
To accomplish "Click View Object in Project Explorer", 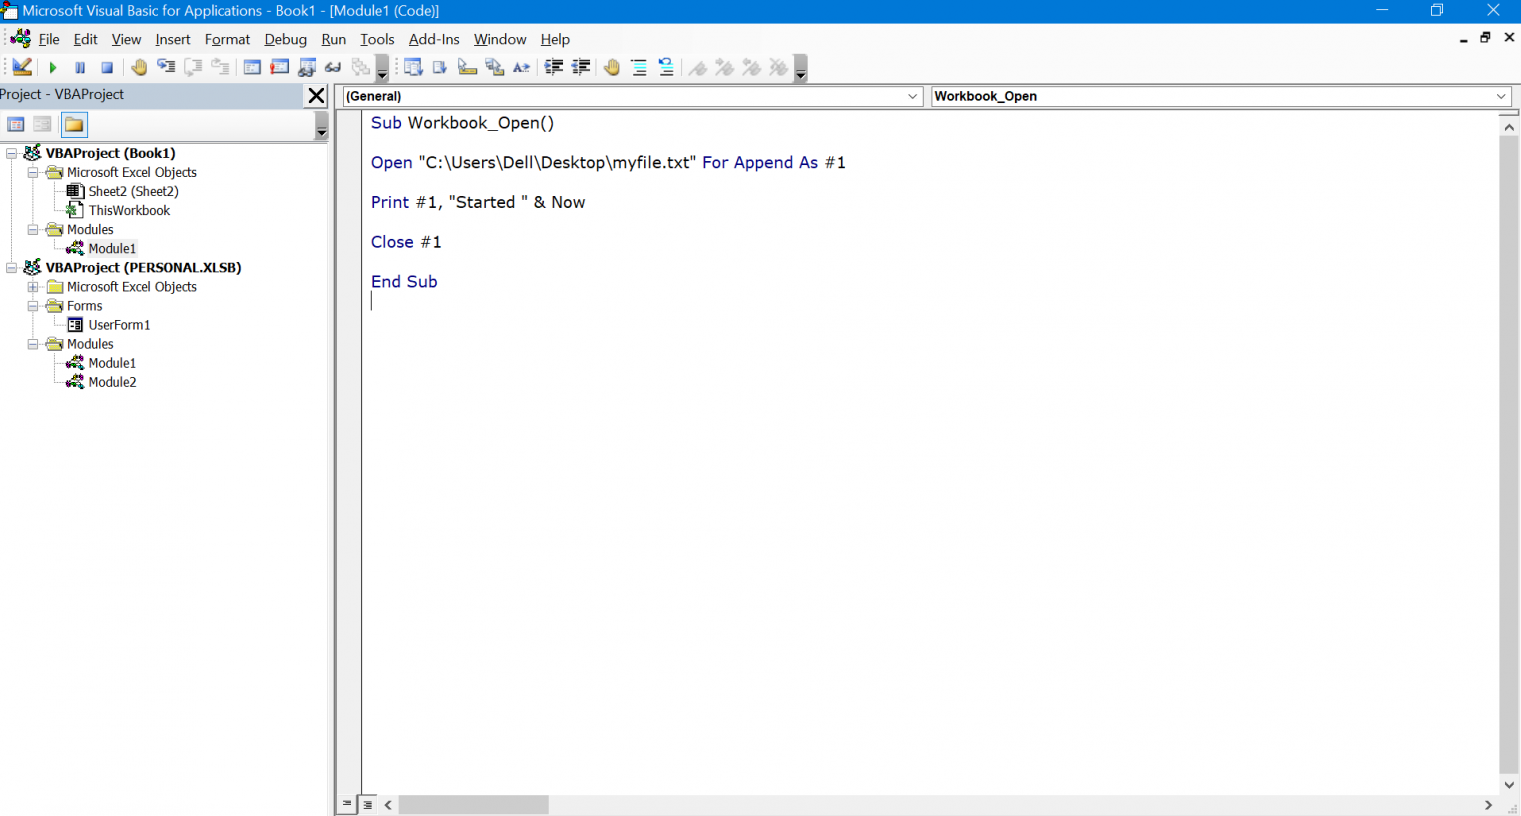I will point(42,124).
